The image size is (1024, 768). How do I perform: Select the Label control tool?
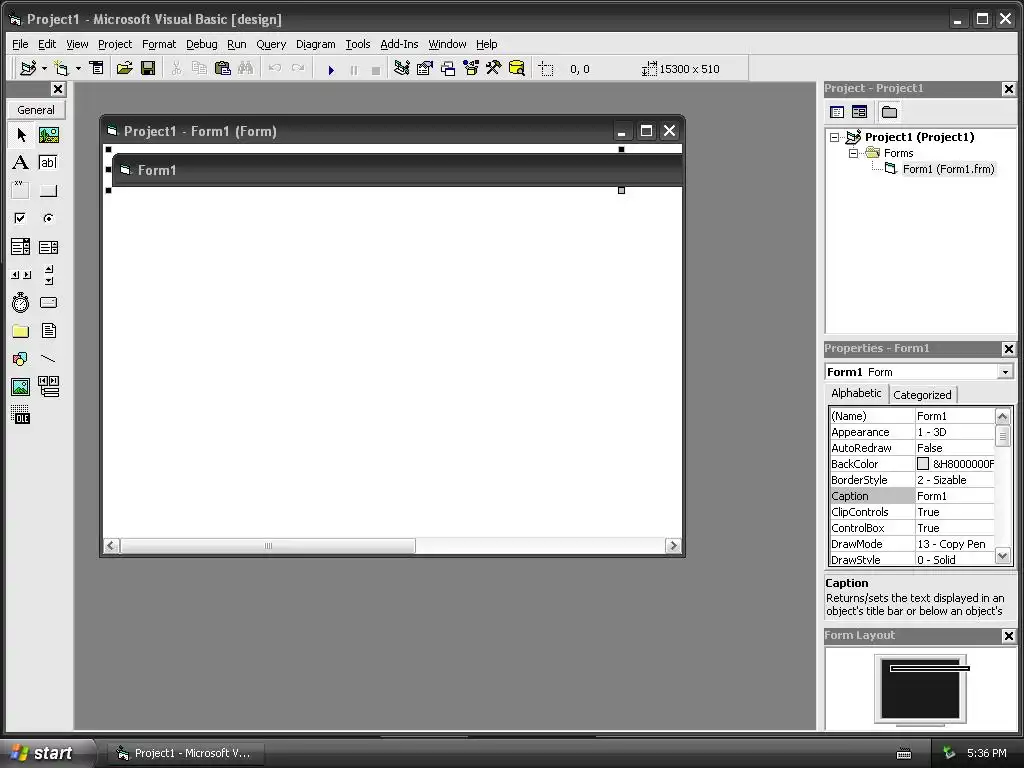pos(21,163)
